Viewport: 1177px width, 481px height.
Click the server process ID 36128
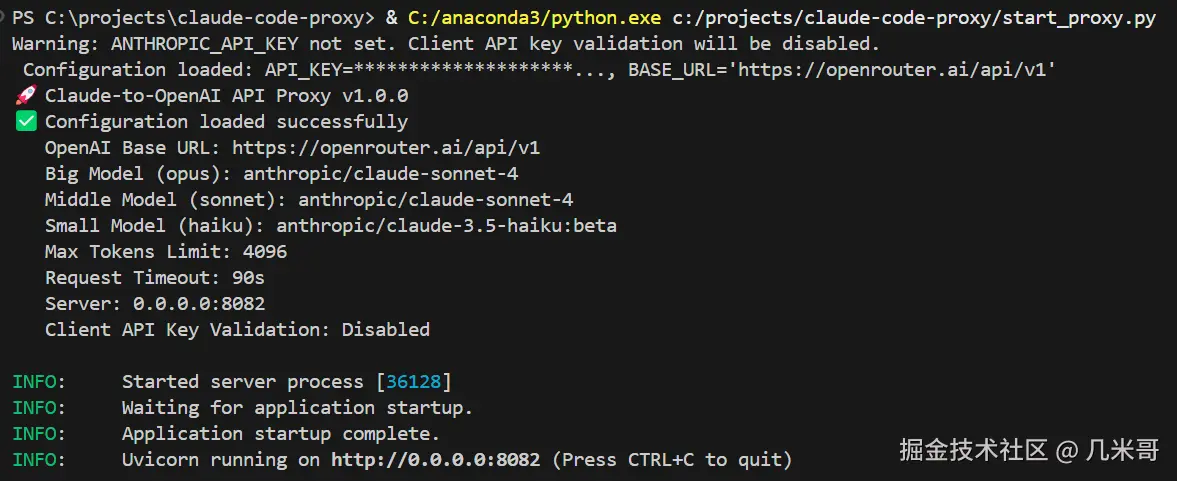[x=414, y=381]
